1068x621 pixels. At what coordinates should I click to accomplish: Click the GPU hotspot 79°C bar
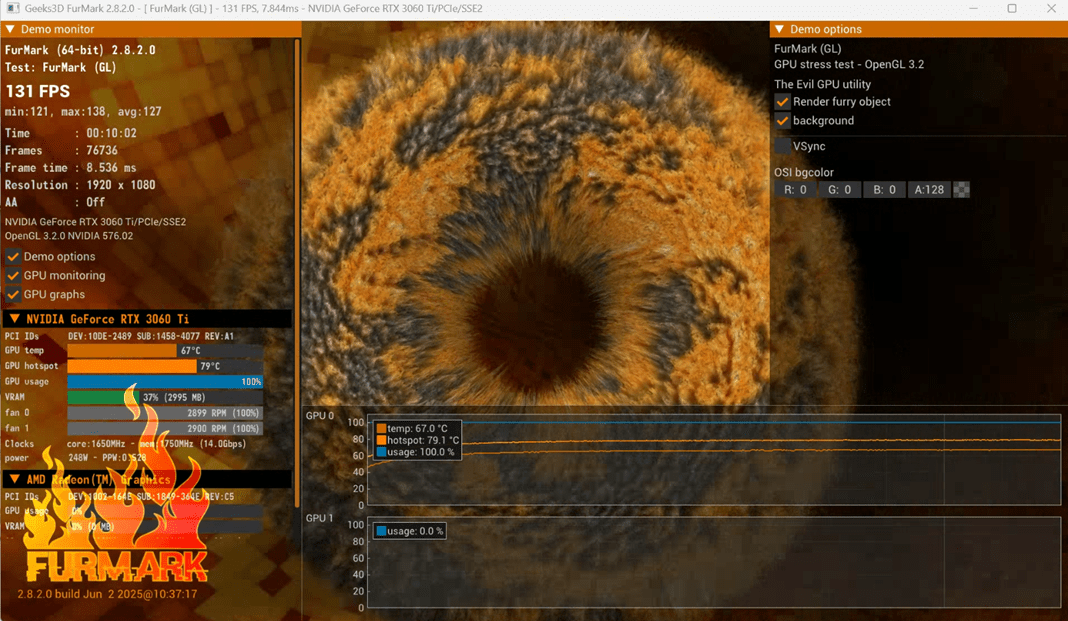[165, 366]
